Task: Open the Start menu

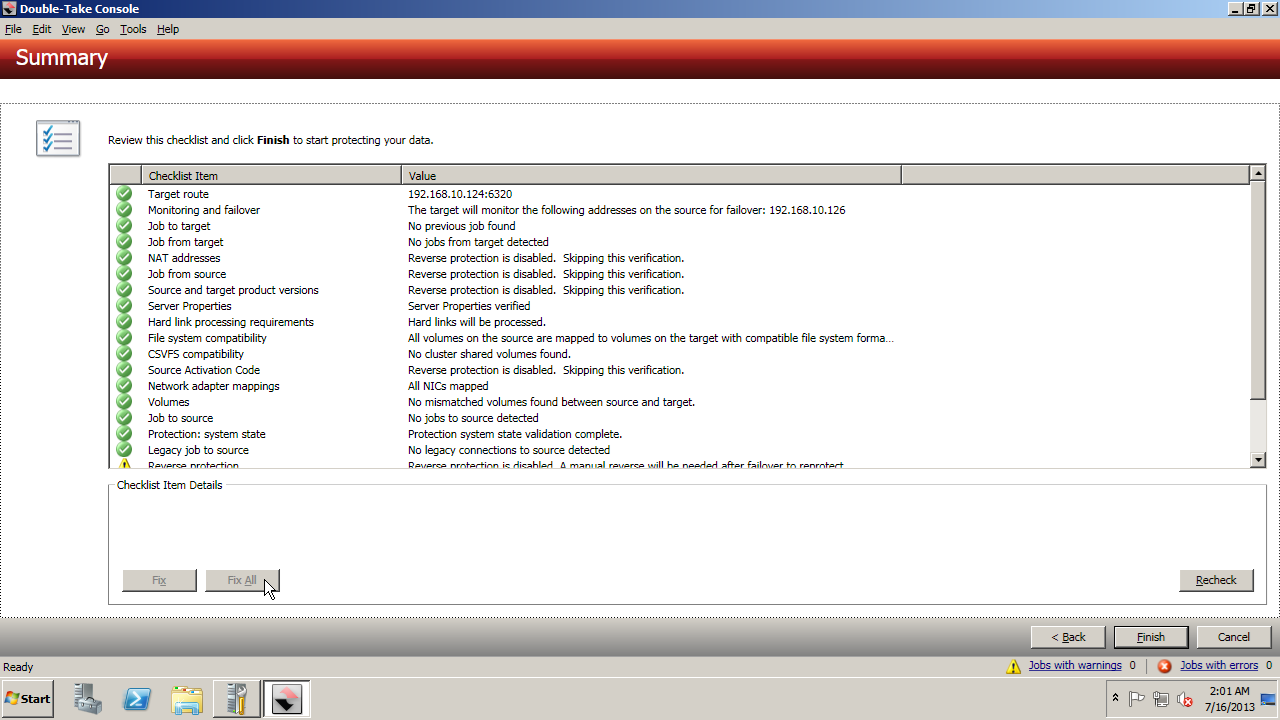Action: (x=28, y=699)
